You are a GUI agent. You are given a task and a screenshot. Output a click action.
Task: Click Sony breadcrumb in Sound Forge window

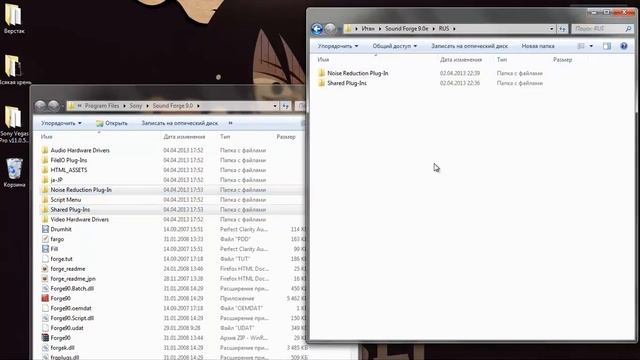pos(136,106)
